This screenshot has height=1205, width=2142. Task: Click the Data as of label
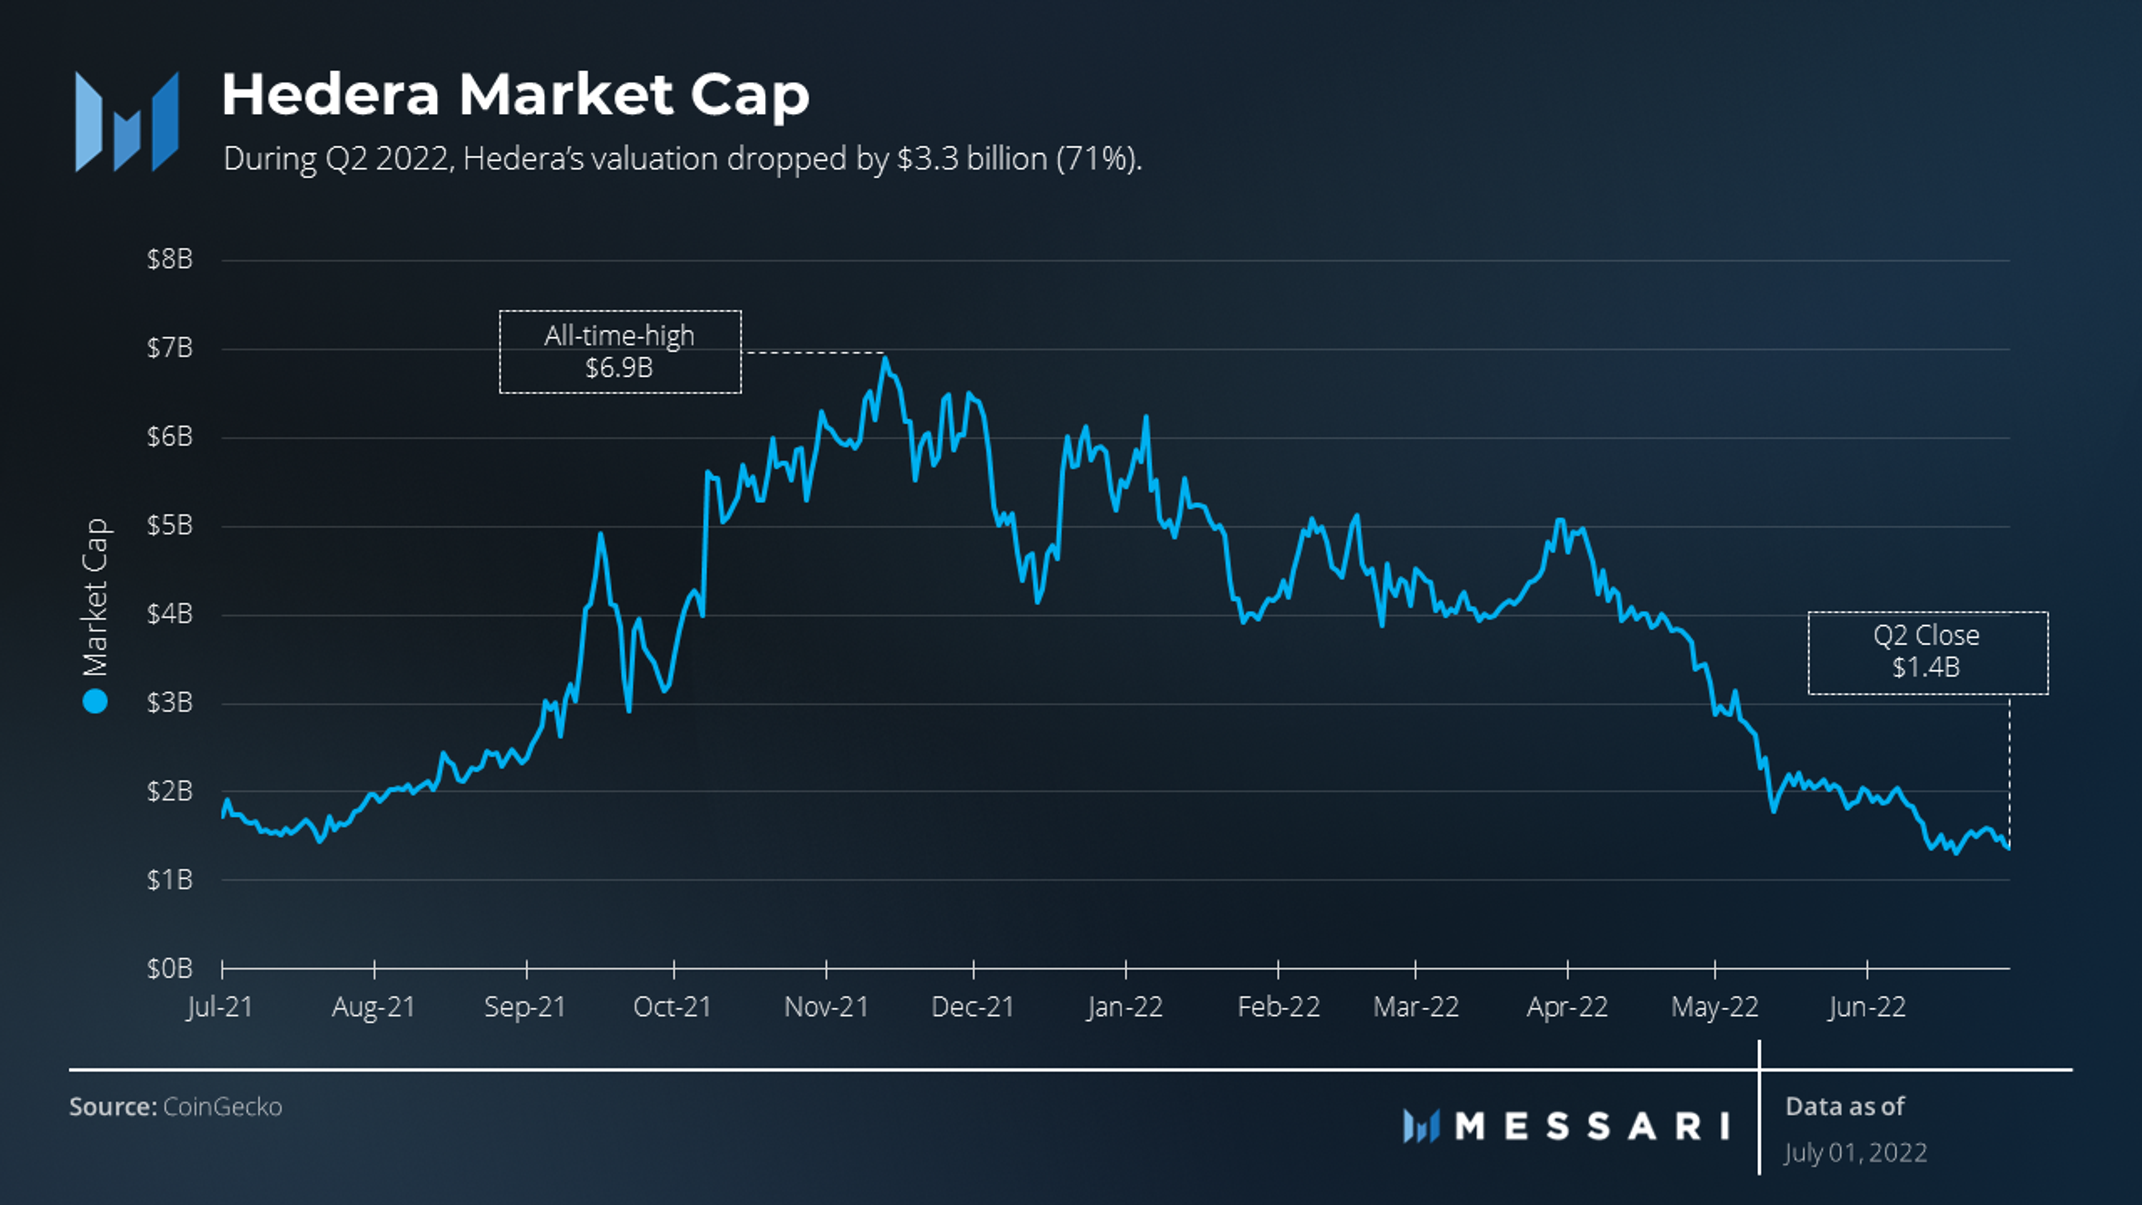(x=1845, y=1106)
